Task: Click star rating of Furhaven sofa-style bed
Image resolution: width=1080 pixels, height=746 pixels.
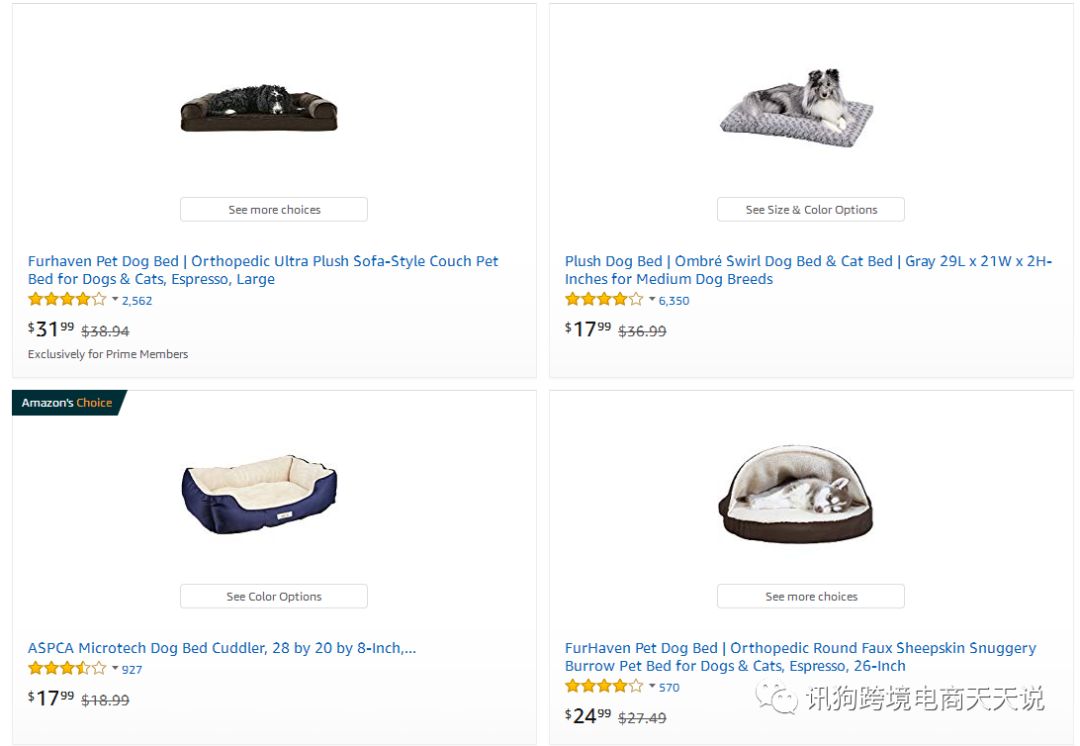Action: click(66, 300)
